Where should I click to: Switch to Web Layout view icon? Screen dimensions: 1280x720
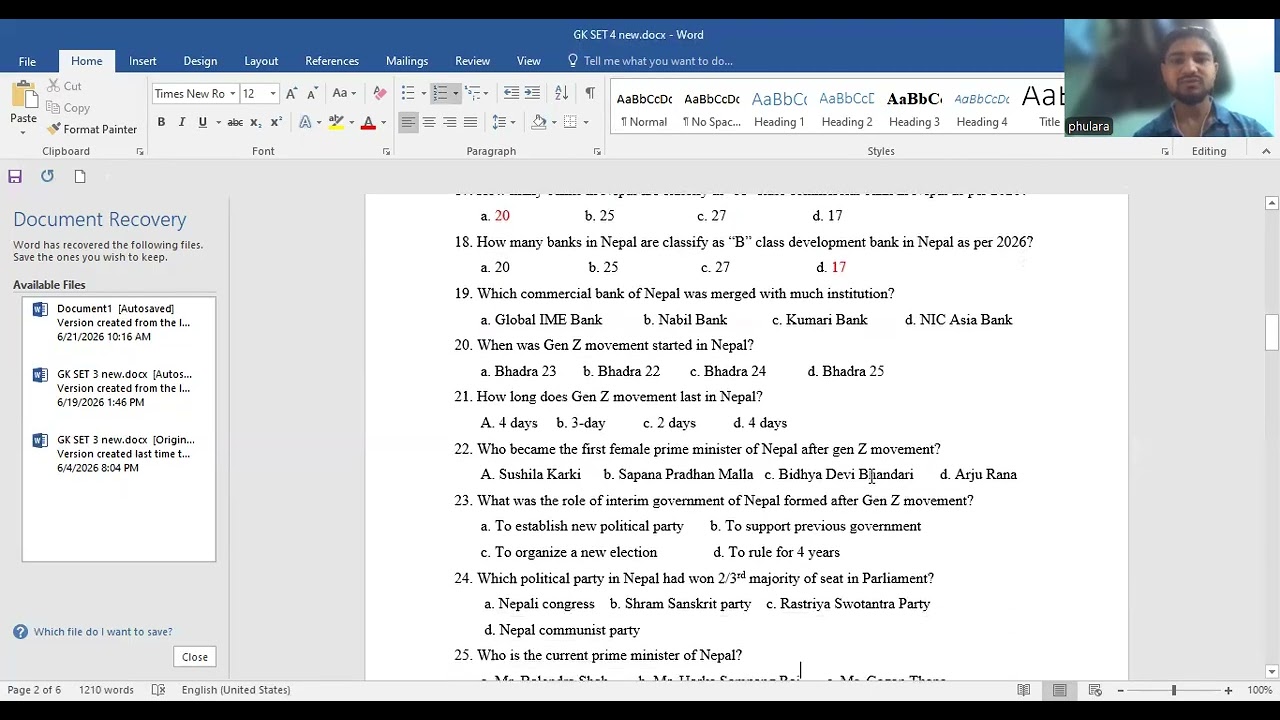coord(1095,690)
